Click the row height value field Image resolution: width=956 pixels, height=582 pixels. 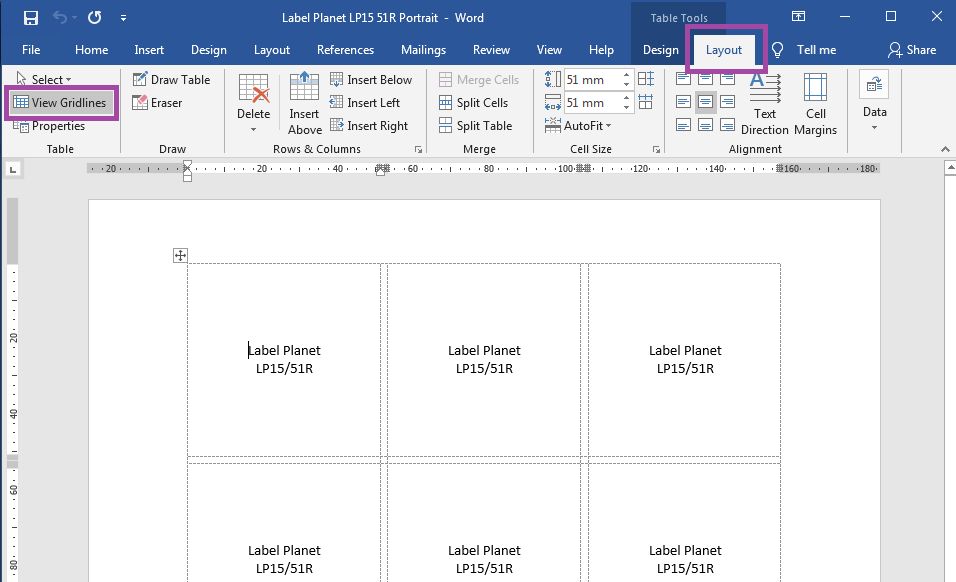(x=593, y=79)
